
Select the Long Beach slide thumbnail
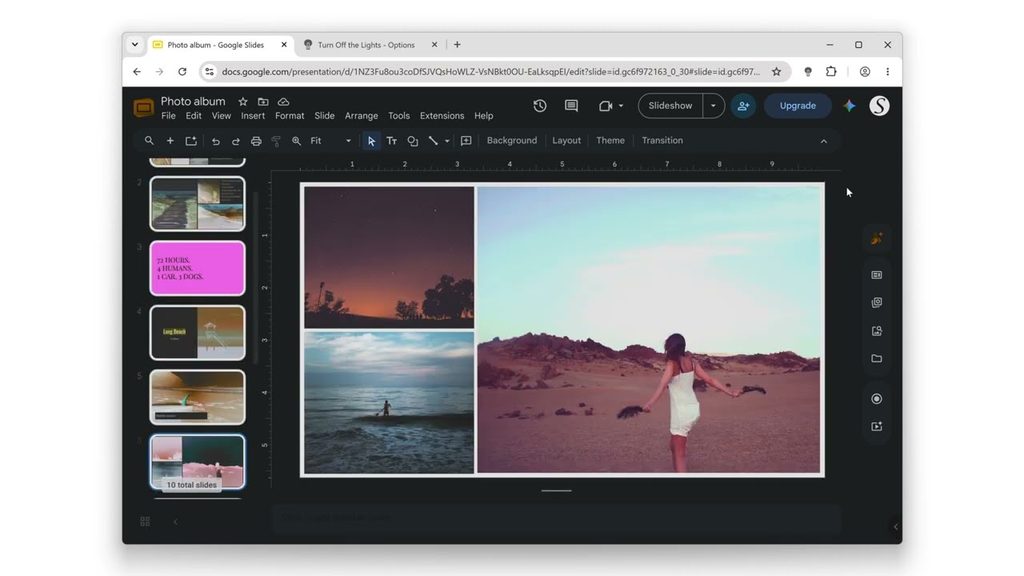(x=197, y=332)
